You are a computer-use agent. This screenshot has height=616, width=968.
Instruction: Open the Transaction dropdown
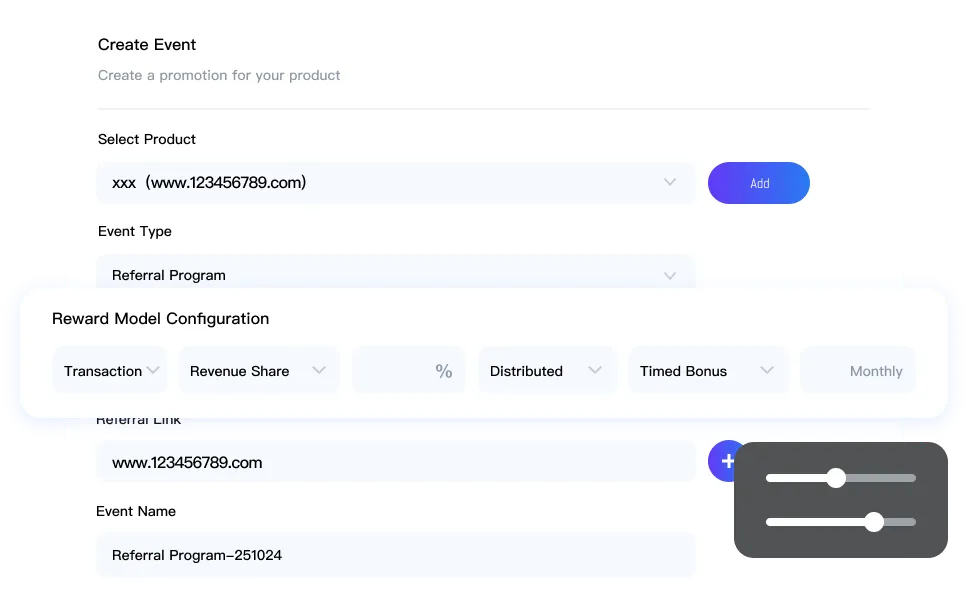pyautogui.click(x=110, y=371)
